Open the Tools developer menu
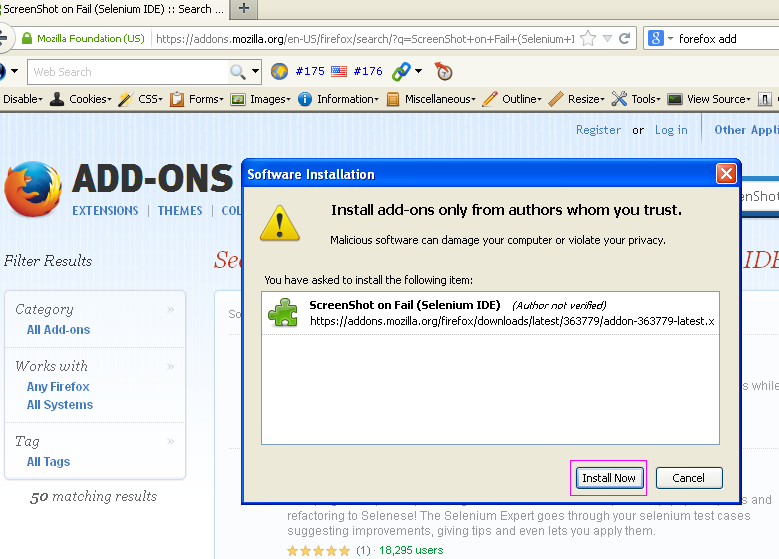 click(x=636, y=99)
